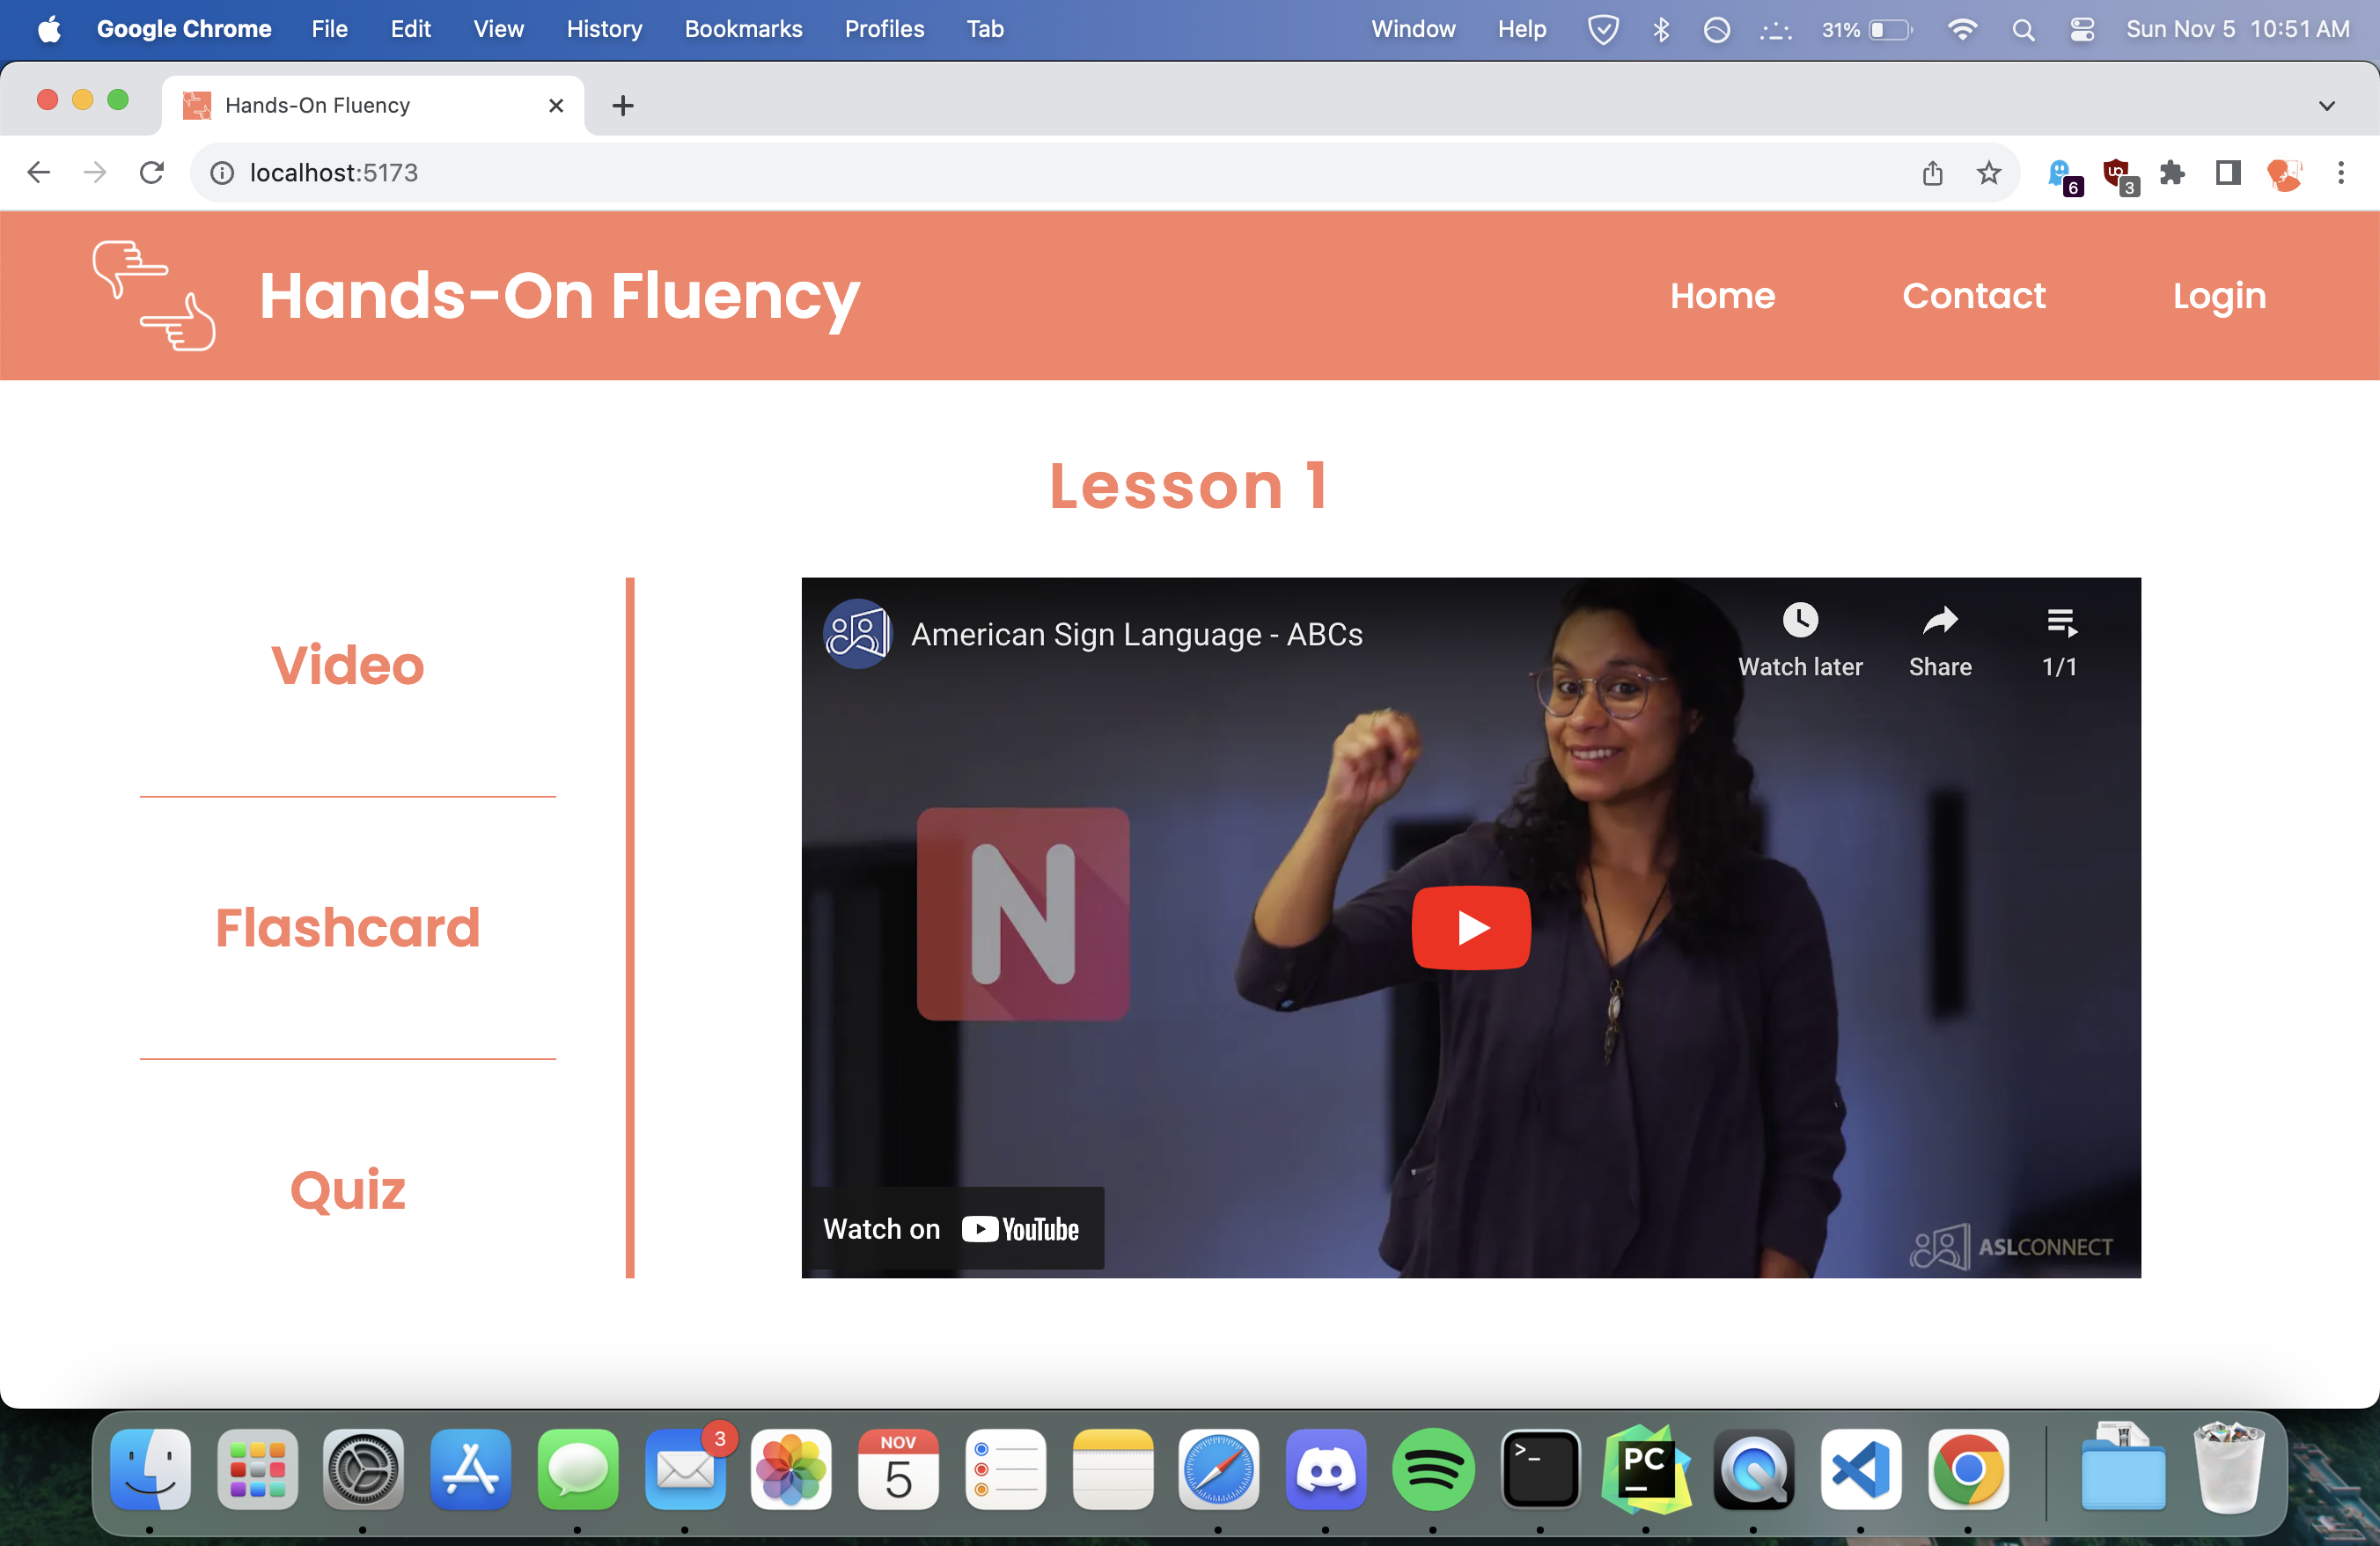Bookmark this page with star icon

1988,173
